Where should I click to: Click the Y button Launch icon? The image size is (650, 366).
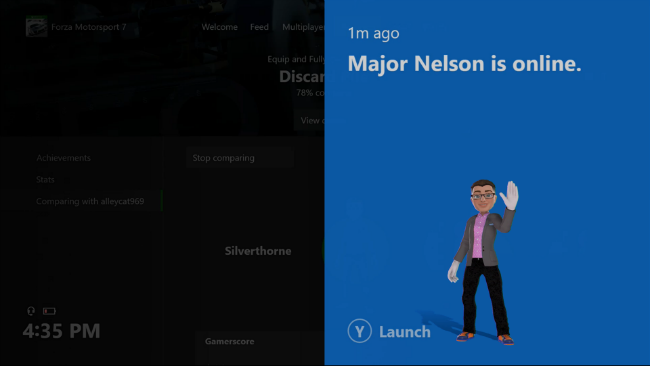(x=359, y=331)
